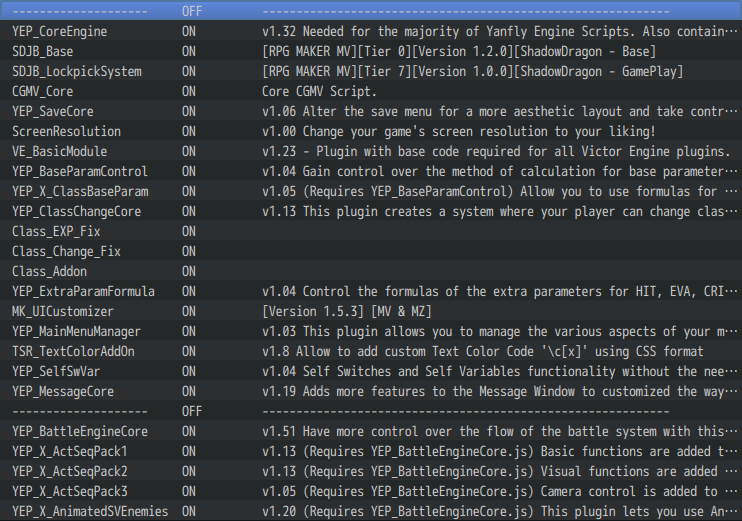Click TSR_TextColorAddOn v1.8 description
The image size is (742, 521).
[x=483, y=351]
